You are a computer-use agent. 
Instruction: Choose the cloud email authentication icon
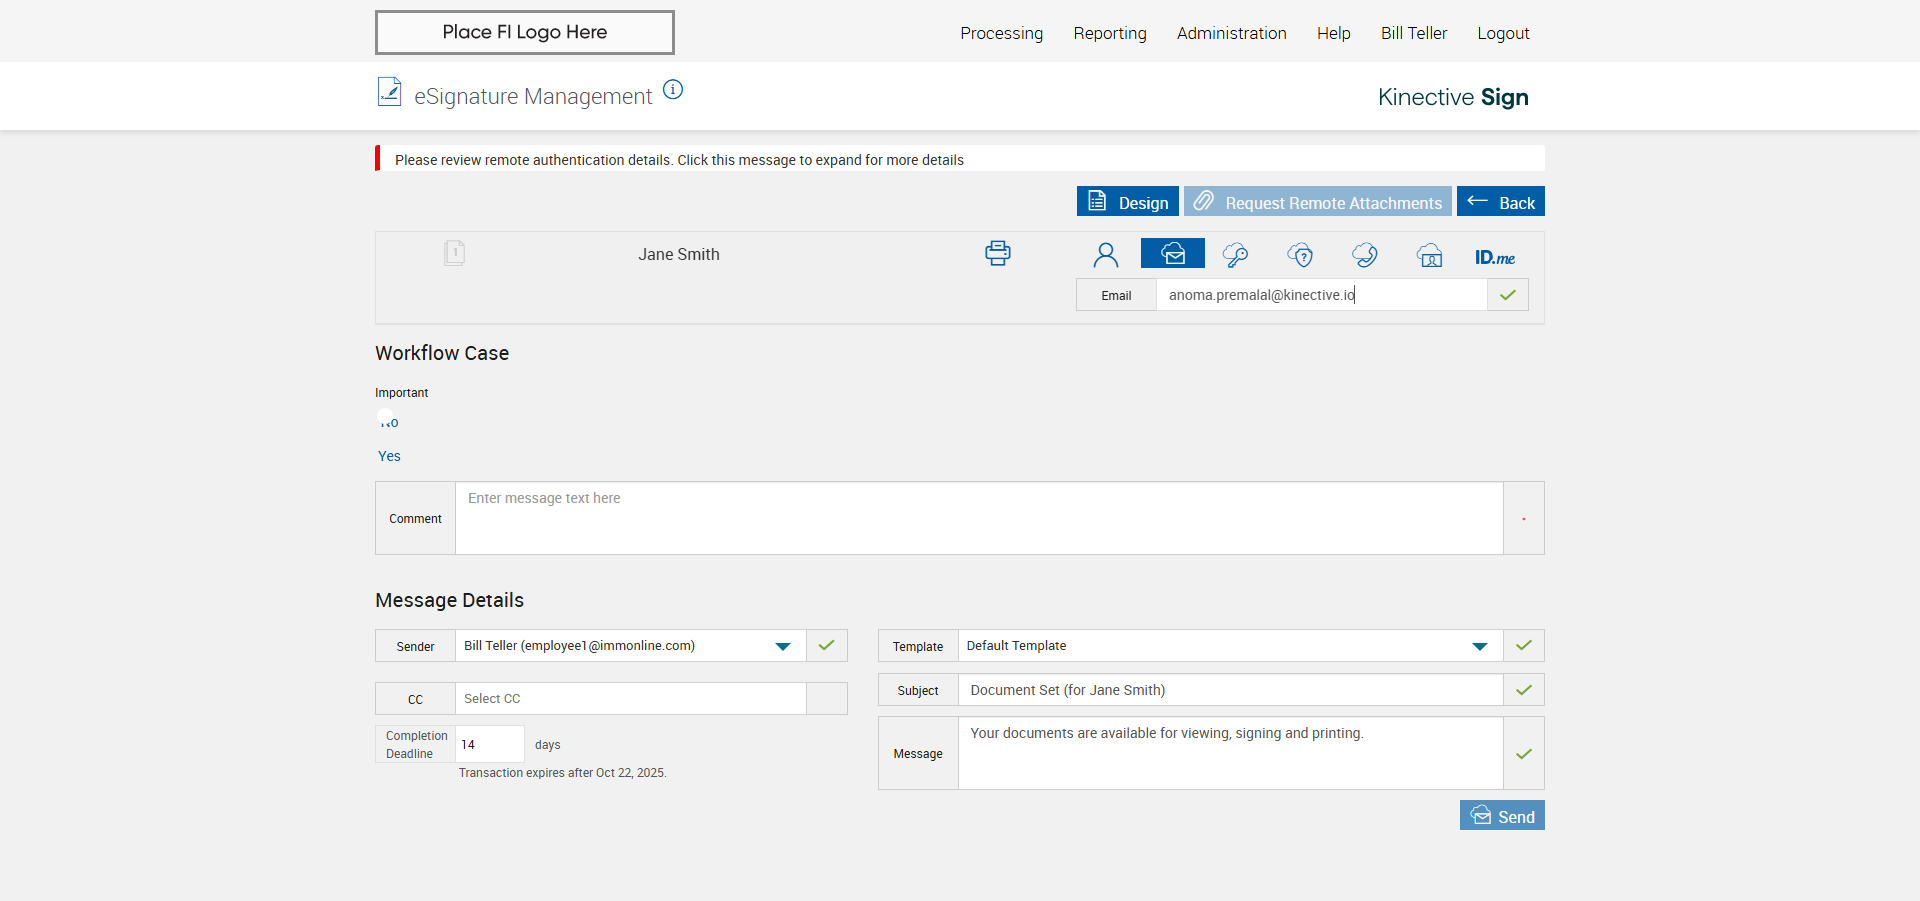(x=1172, y=254)
